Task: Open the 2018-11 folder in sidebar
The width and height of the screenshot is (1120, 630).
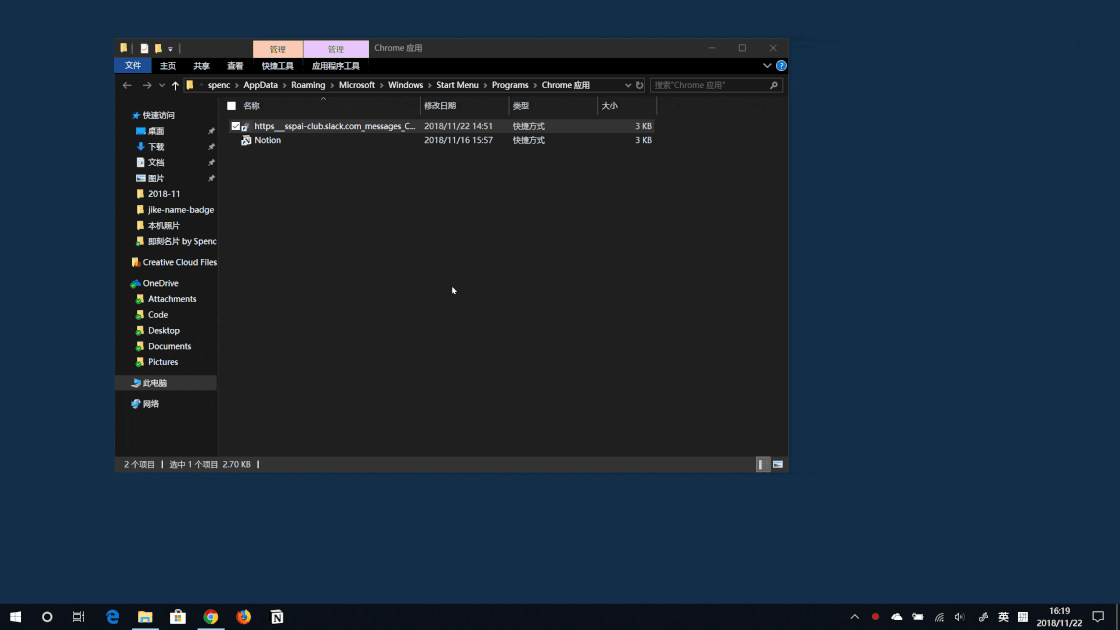Action: click(x=164, y=194)
